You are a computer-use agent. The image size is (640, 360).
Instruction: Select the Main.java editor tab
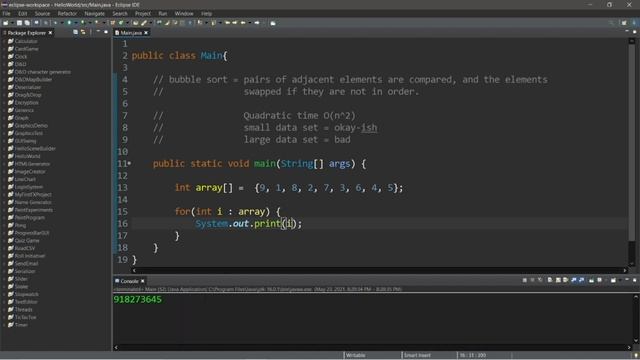(131, 33)
